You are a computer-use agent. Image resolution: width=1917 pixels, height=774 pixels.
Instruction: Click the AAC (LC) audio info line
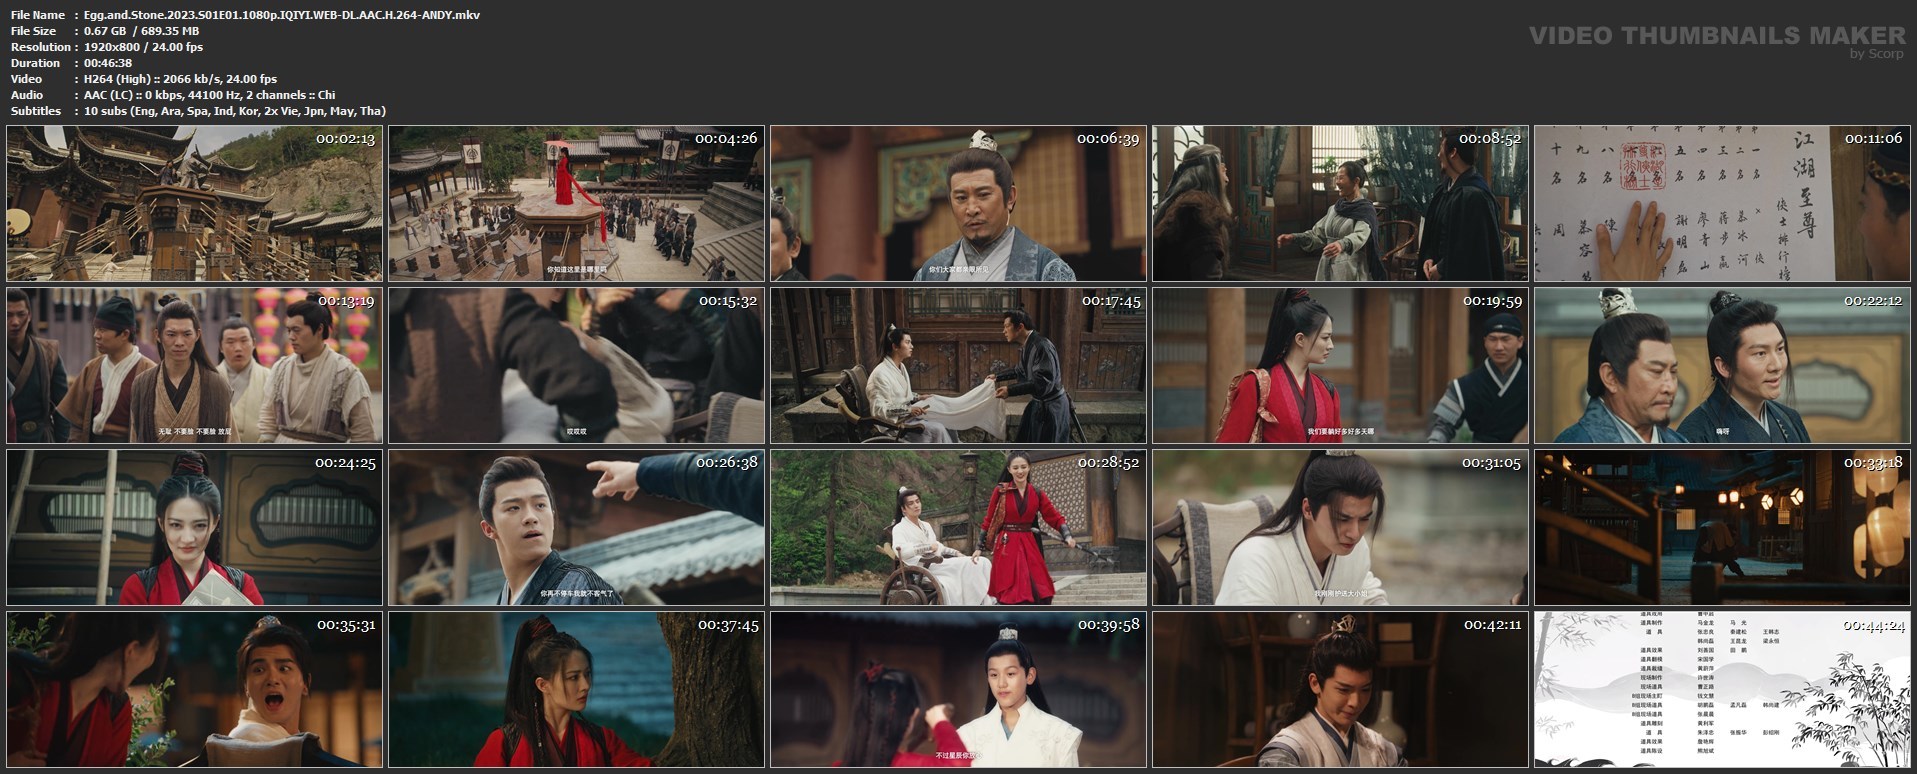click(209, 95)
